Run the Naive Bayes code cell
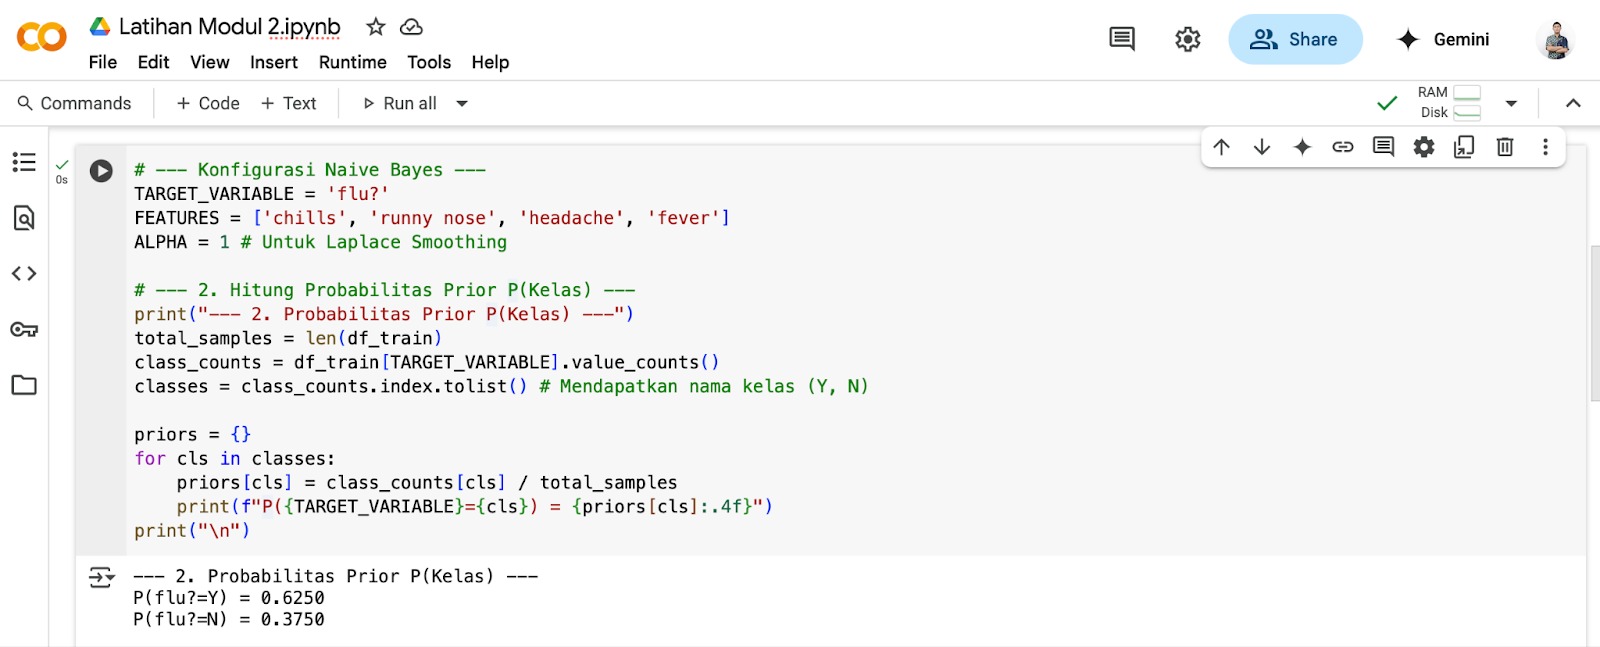The width and height of the screenshot is (1600, 647). [101, 171]
